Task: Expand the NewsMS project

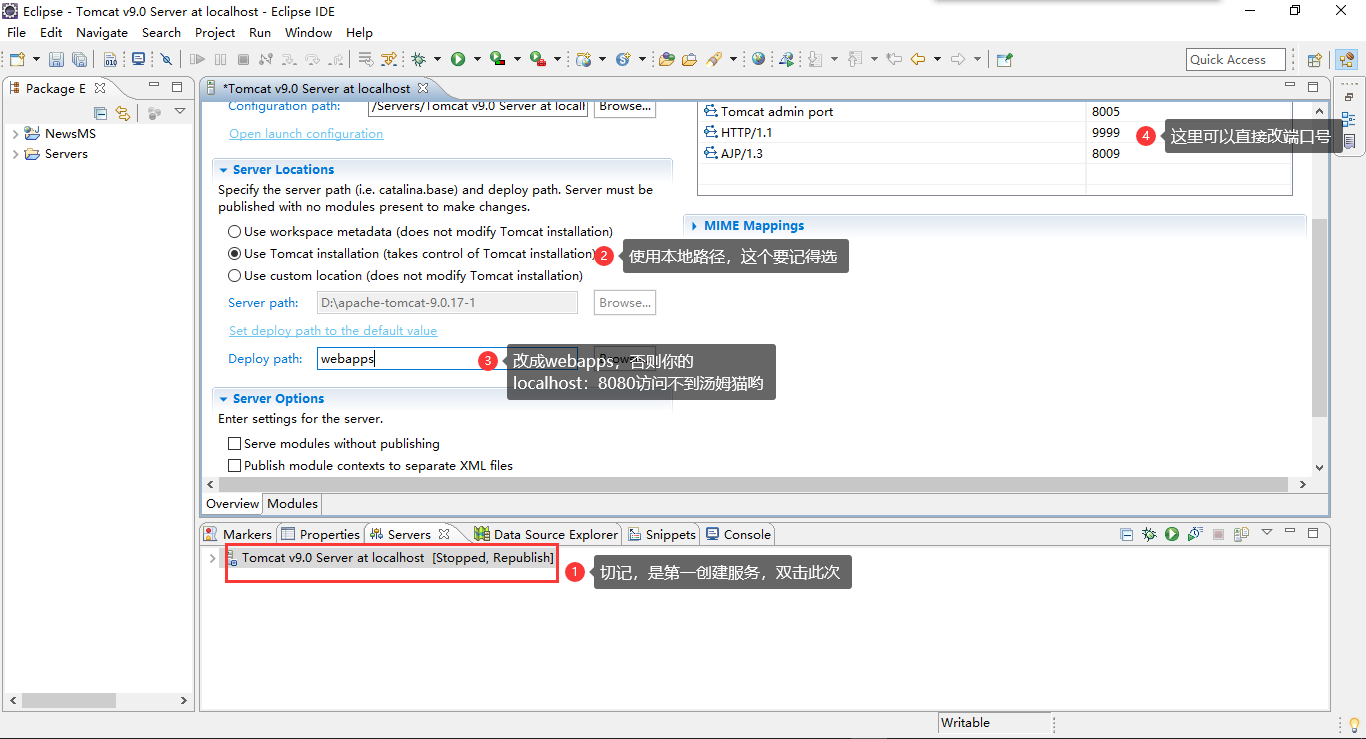Action: pos(15,133)
